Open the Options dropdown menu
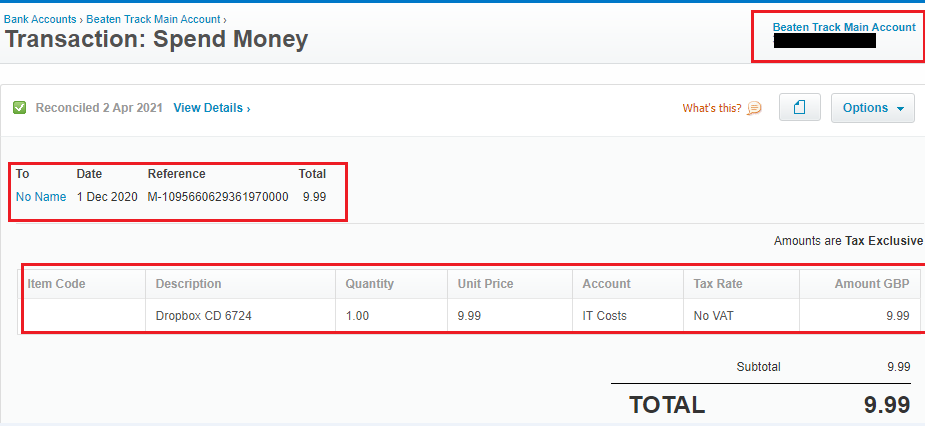Image resolution: width=925 pixels, height=426 pixels. pyautogui.click(x=872, y=108)
